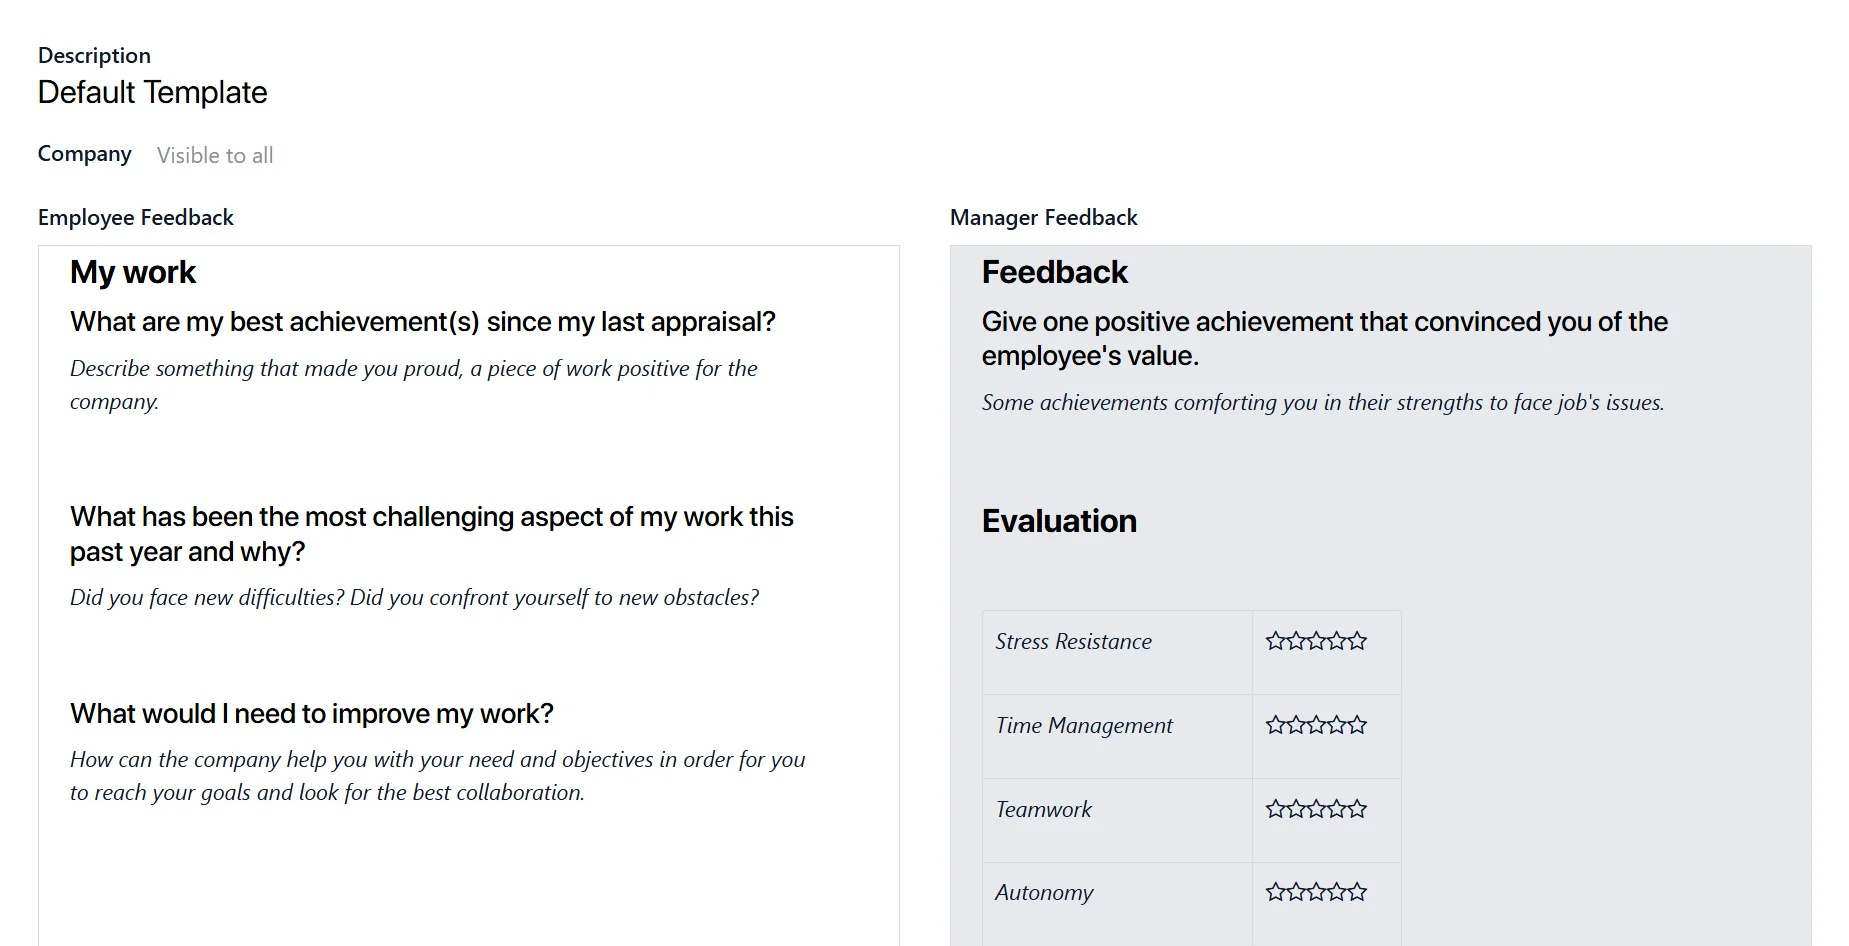Click the third star for Stress Resistance

click(1316, 641)
